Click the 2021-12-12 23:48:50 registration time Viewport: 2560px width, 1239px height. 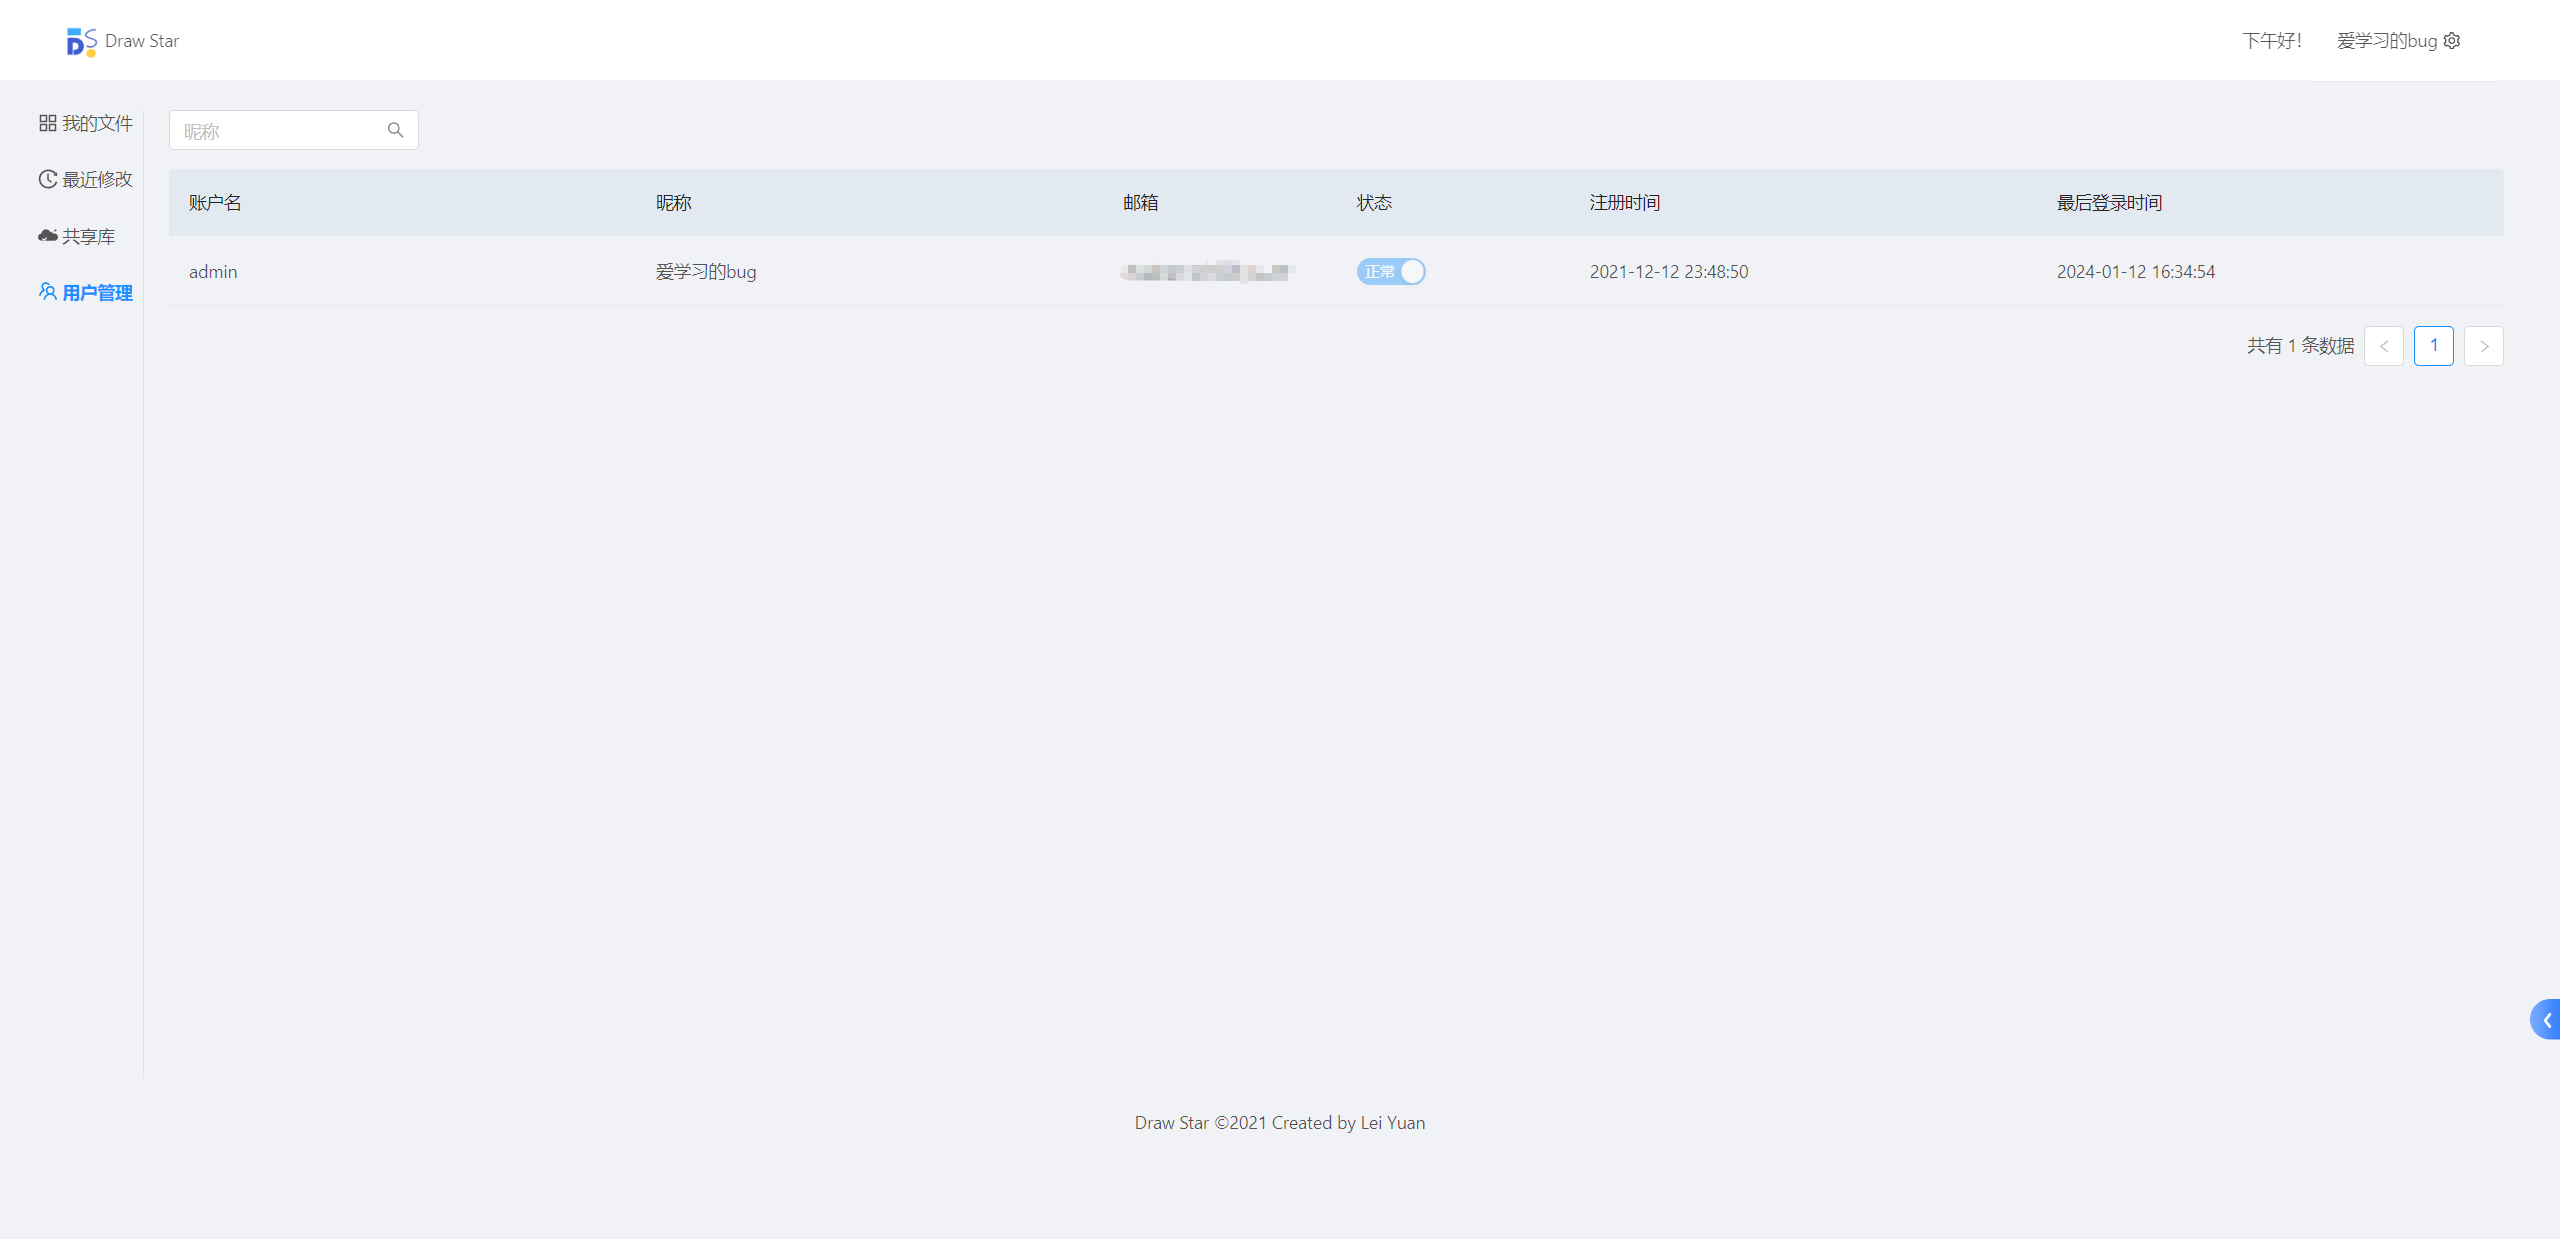point(1669,271)
